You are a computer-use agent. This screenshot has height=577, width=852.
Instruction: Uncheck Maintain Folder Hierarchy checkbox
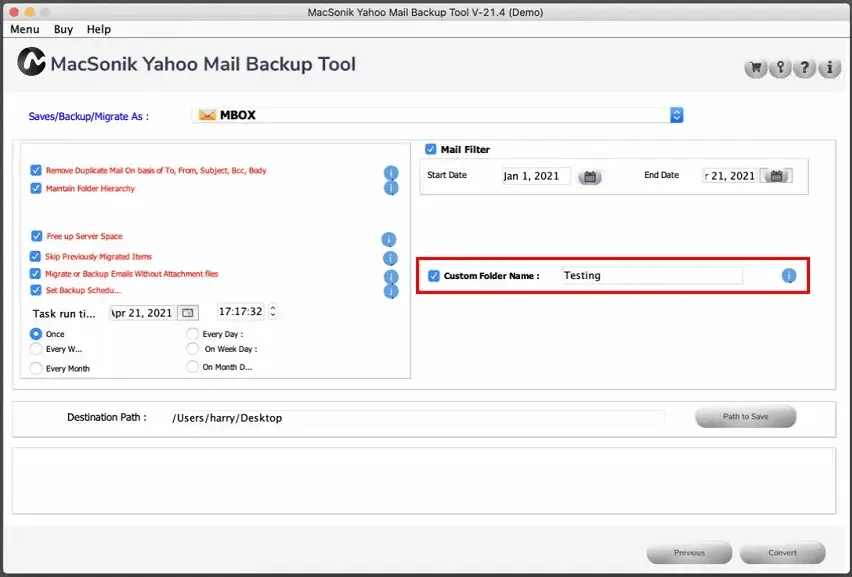[x=36, y=188]
